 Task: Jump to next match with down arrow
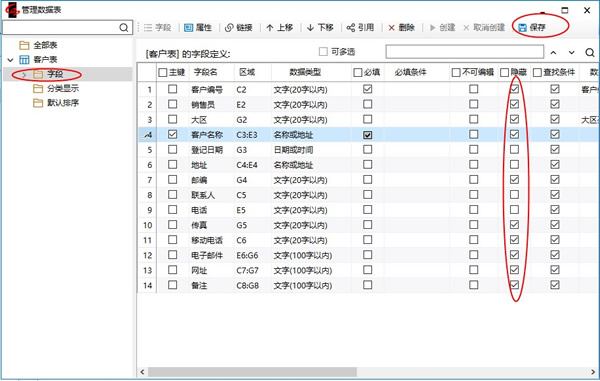click(571, 52)
